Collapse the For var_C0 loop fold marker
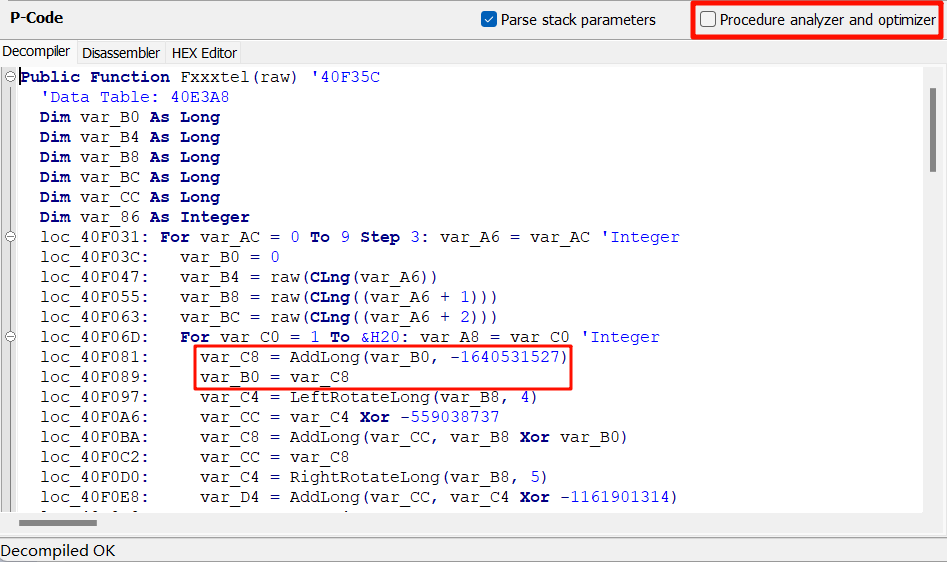This screenshot has width=947, height=562. tap(10, 337)
